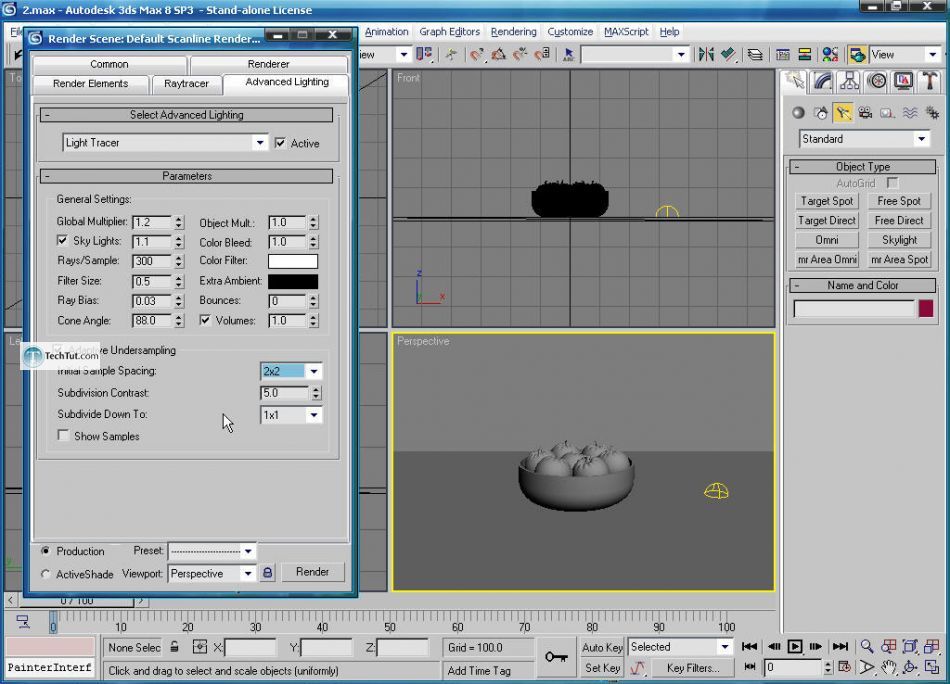Open the Material Editor icon
950x684 pixels.
[830, 55]
